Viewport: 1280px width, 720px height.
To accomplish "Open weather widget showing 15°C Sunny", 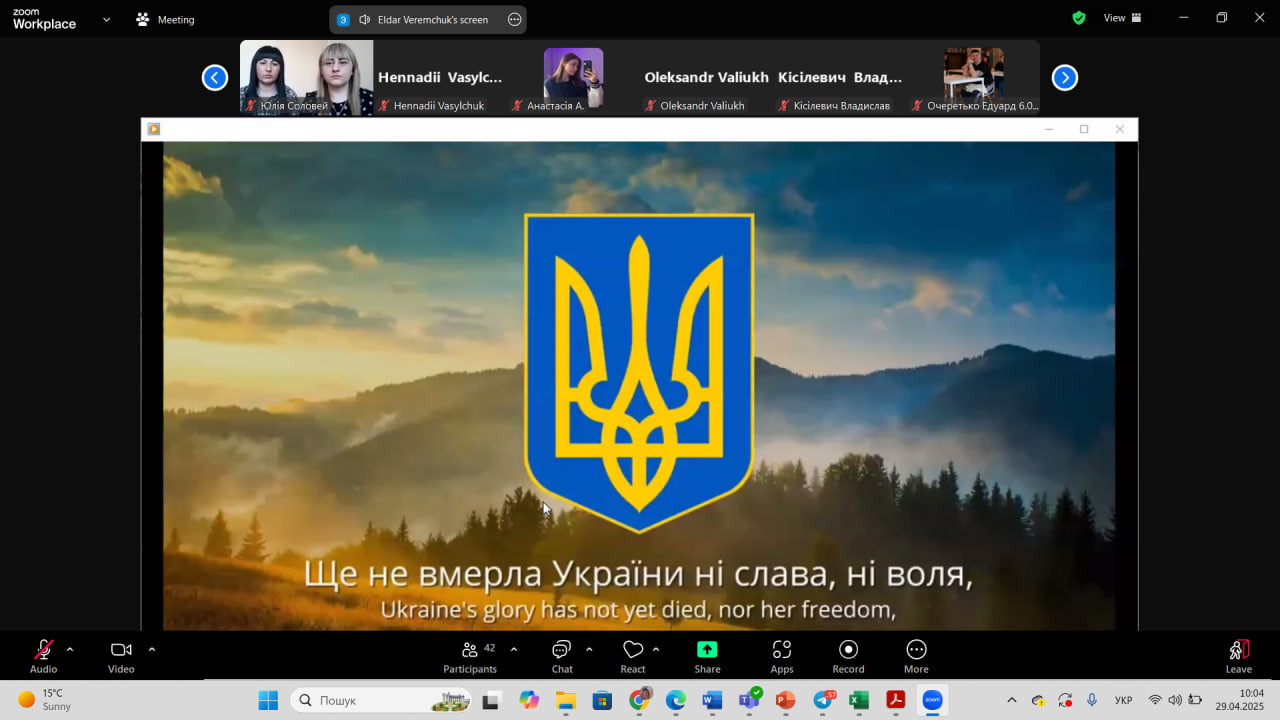I will point(46,700).
